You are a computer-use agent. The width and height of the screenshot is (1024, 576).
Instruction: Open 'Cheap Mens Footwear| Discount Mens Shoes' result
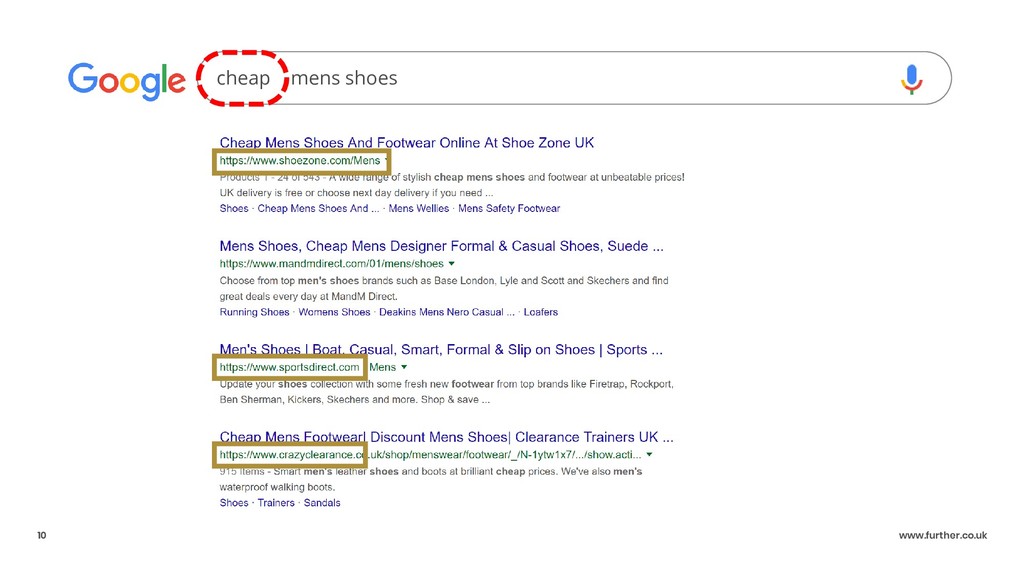coord(447,437)
